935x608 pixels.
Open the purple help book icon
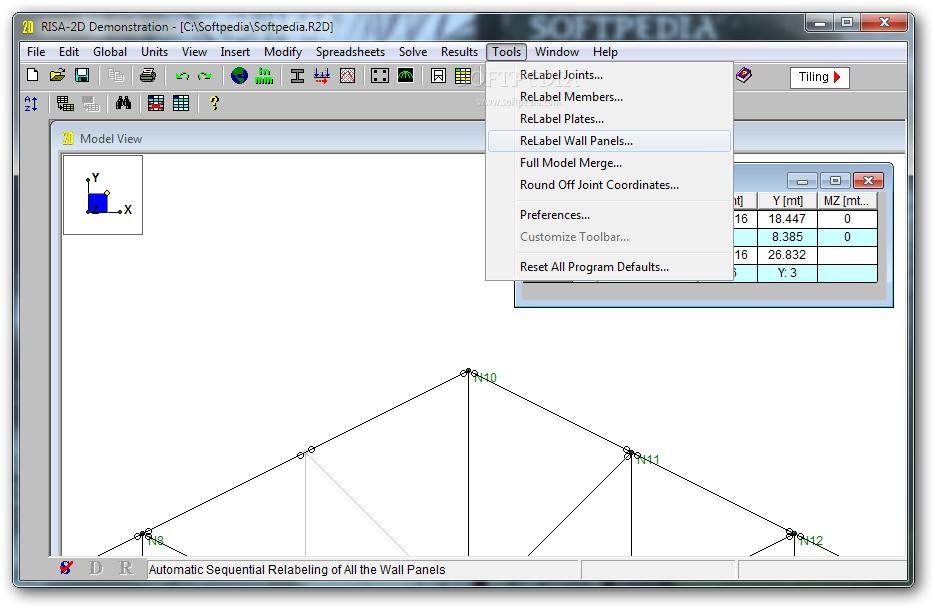pos(744,75)
